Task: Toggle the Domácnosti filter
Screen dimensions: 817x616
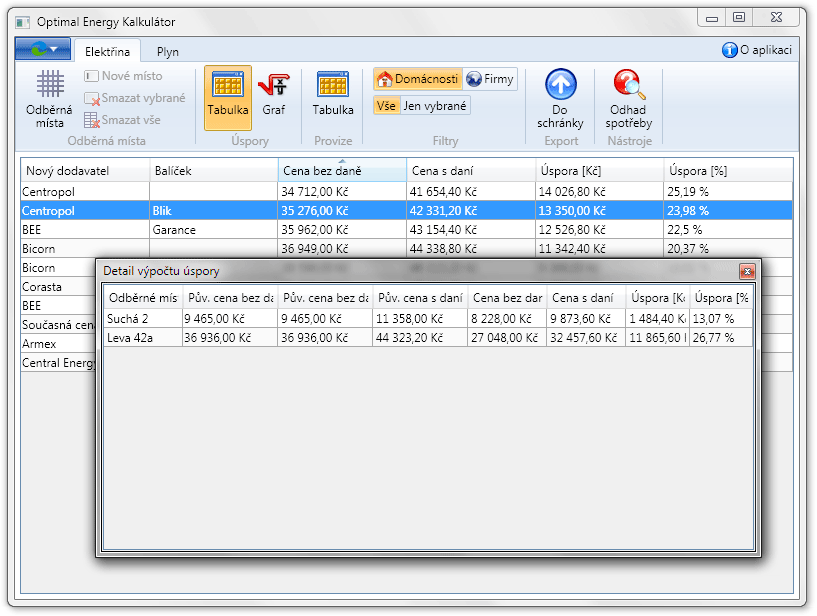Action: [x=417, y=79]
